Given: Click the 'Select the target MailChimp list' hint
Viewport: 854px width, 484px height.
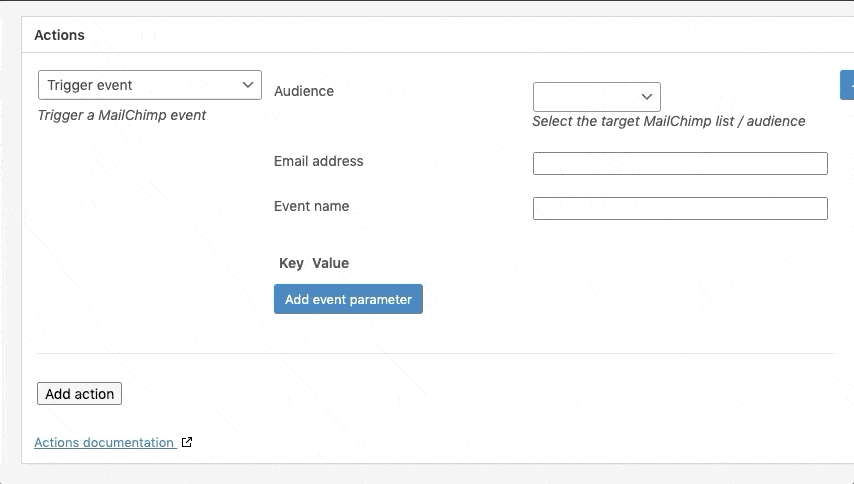Looking at the screenshot, I should [x=668, y=121].
